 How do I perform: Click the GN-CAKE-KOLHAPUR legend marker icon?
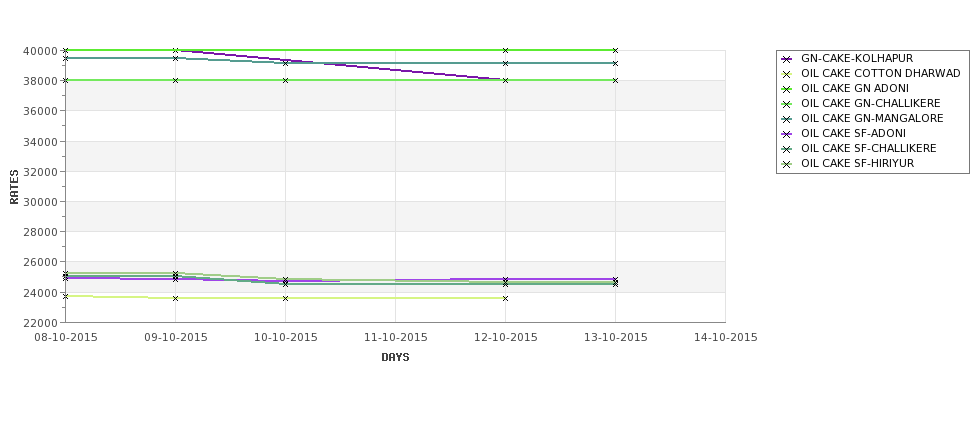tap(787, 59)
